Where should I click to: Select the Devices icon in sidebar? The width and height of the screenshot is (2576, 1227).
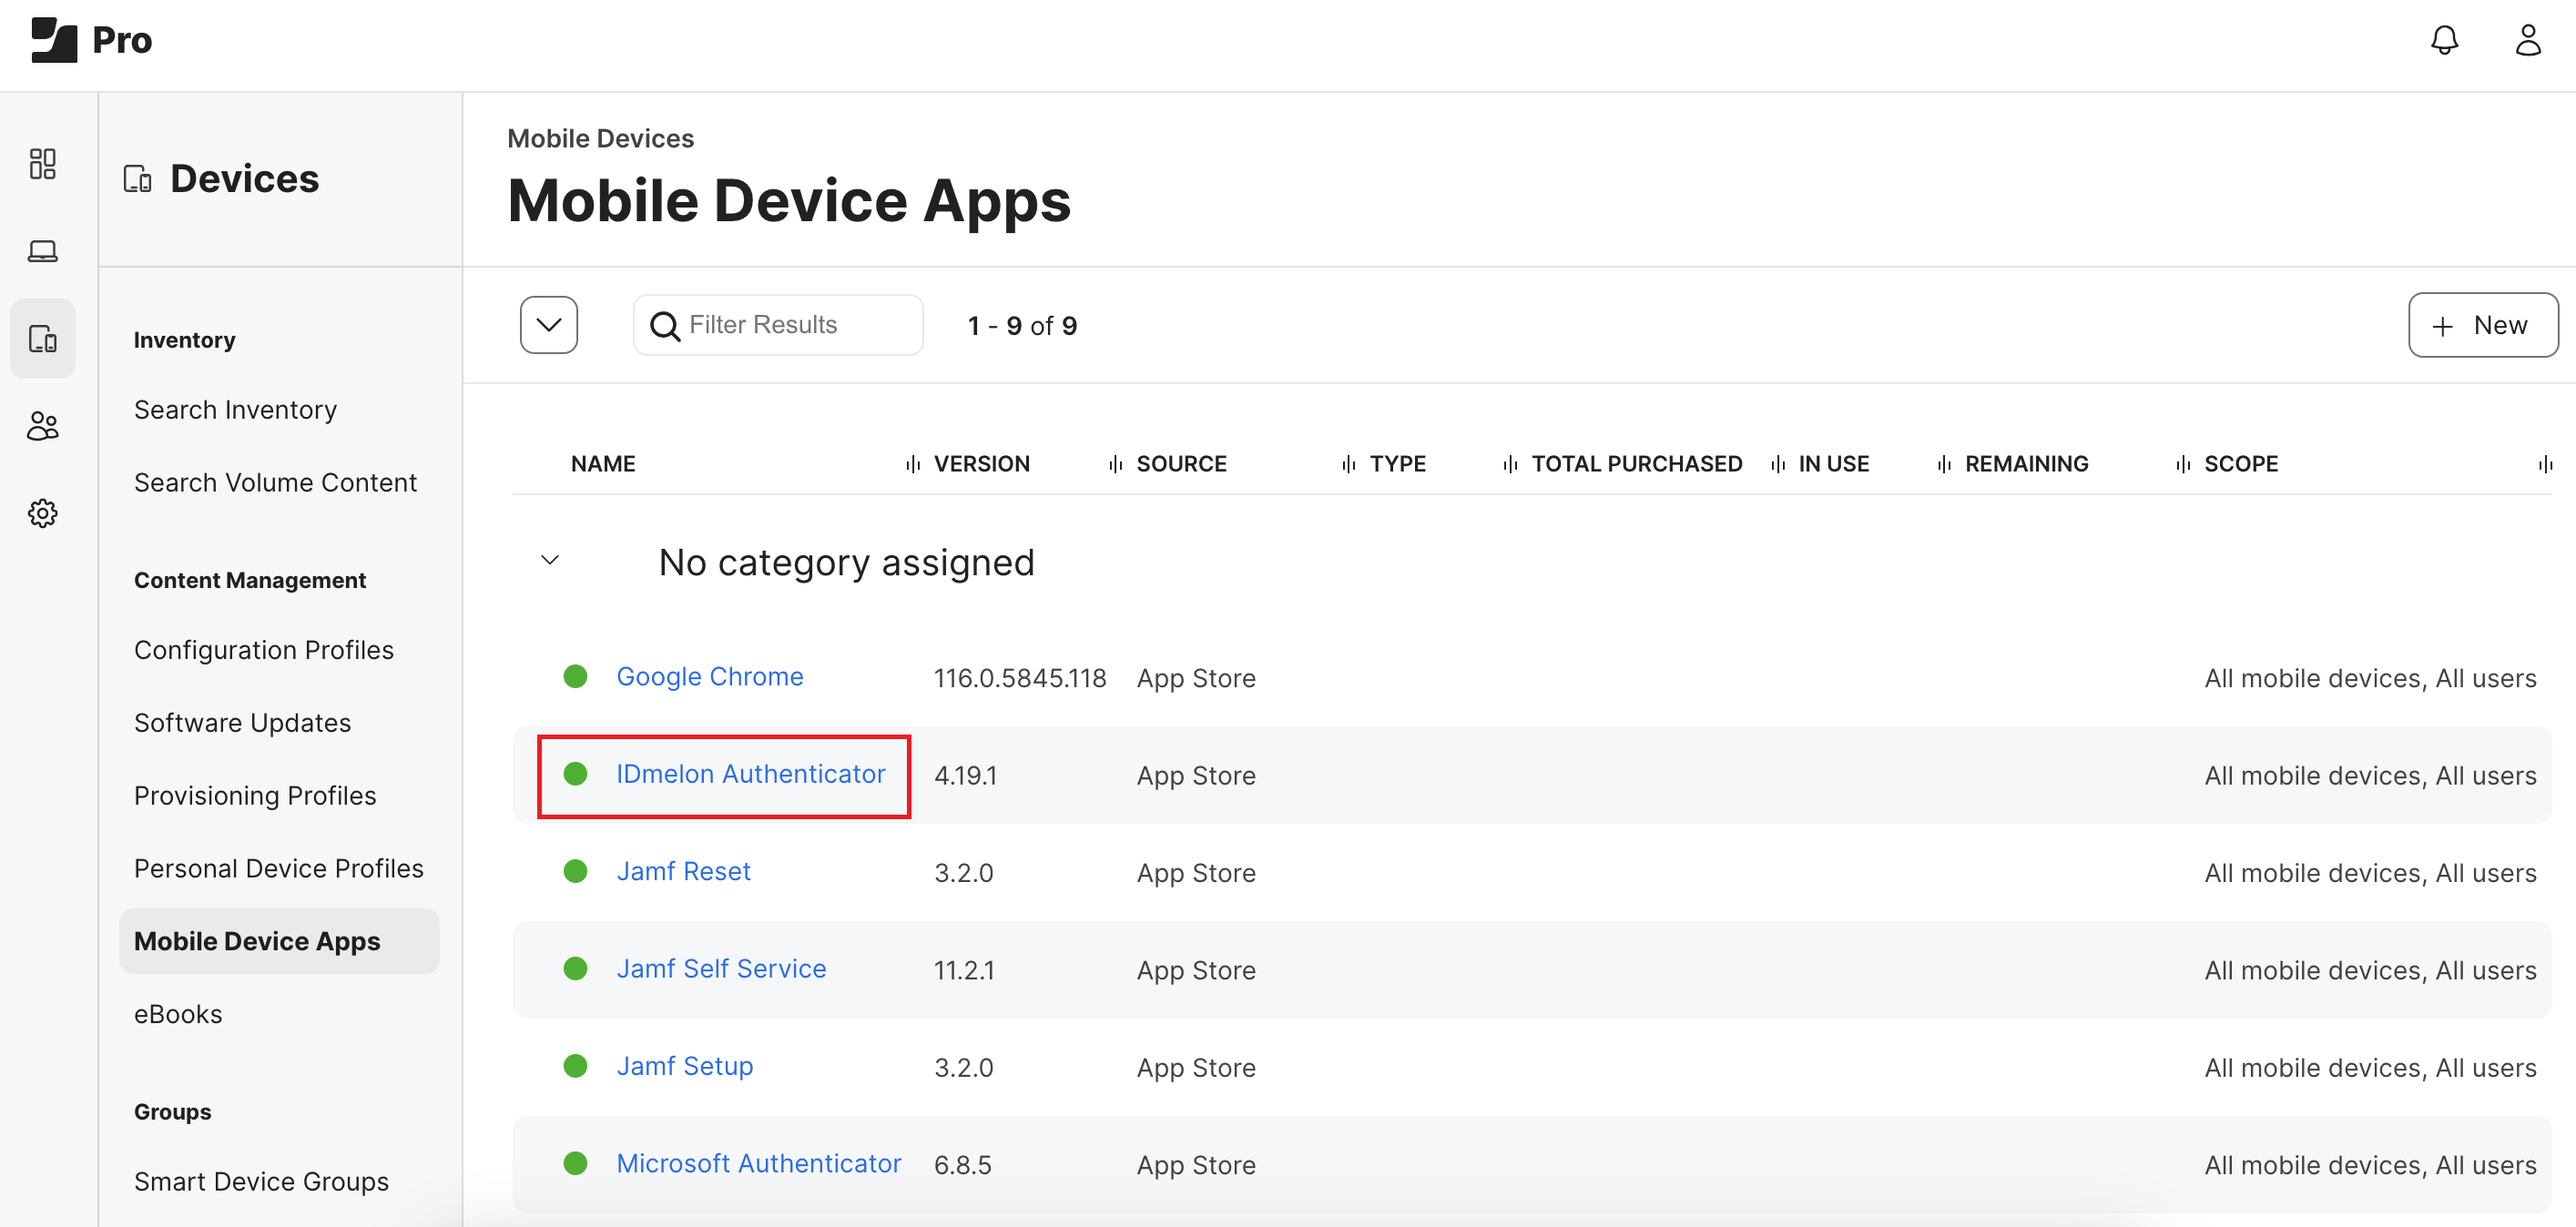[x=43, y=339]
